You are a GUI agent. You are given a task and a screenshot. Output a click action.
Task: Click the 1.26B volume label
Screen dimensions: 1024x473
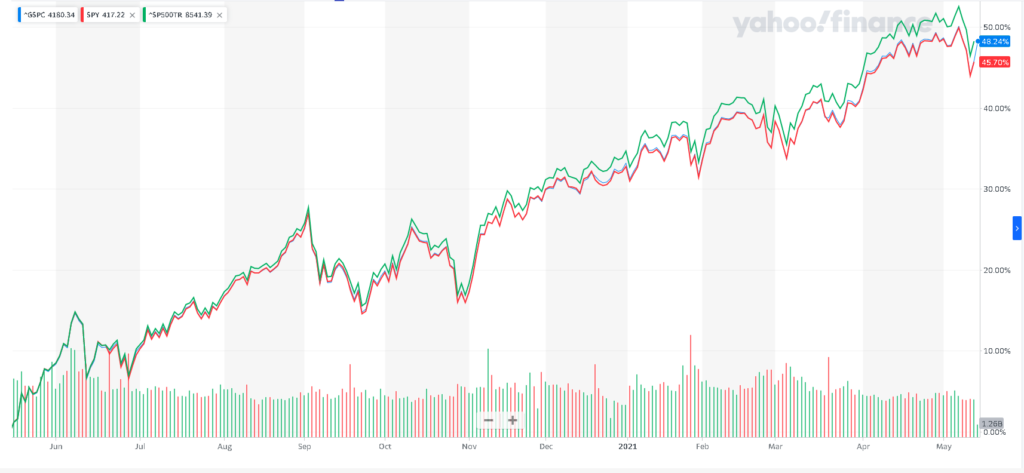pyautogui.click(x=990, y=423)
